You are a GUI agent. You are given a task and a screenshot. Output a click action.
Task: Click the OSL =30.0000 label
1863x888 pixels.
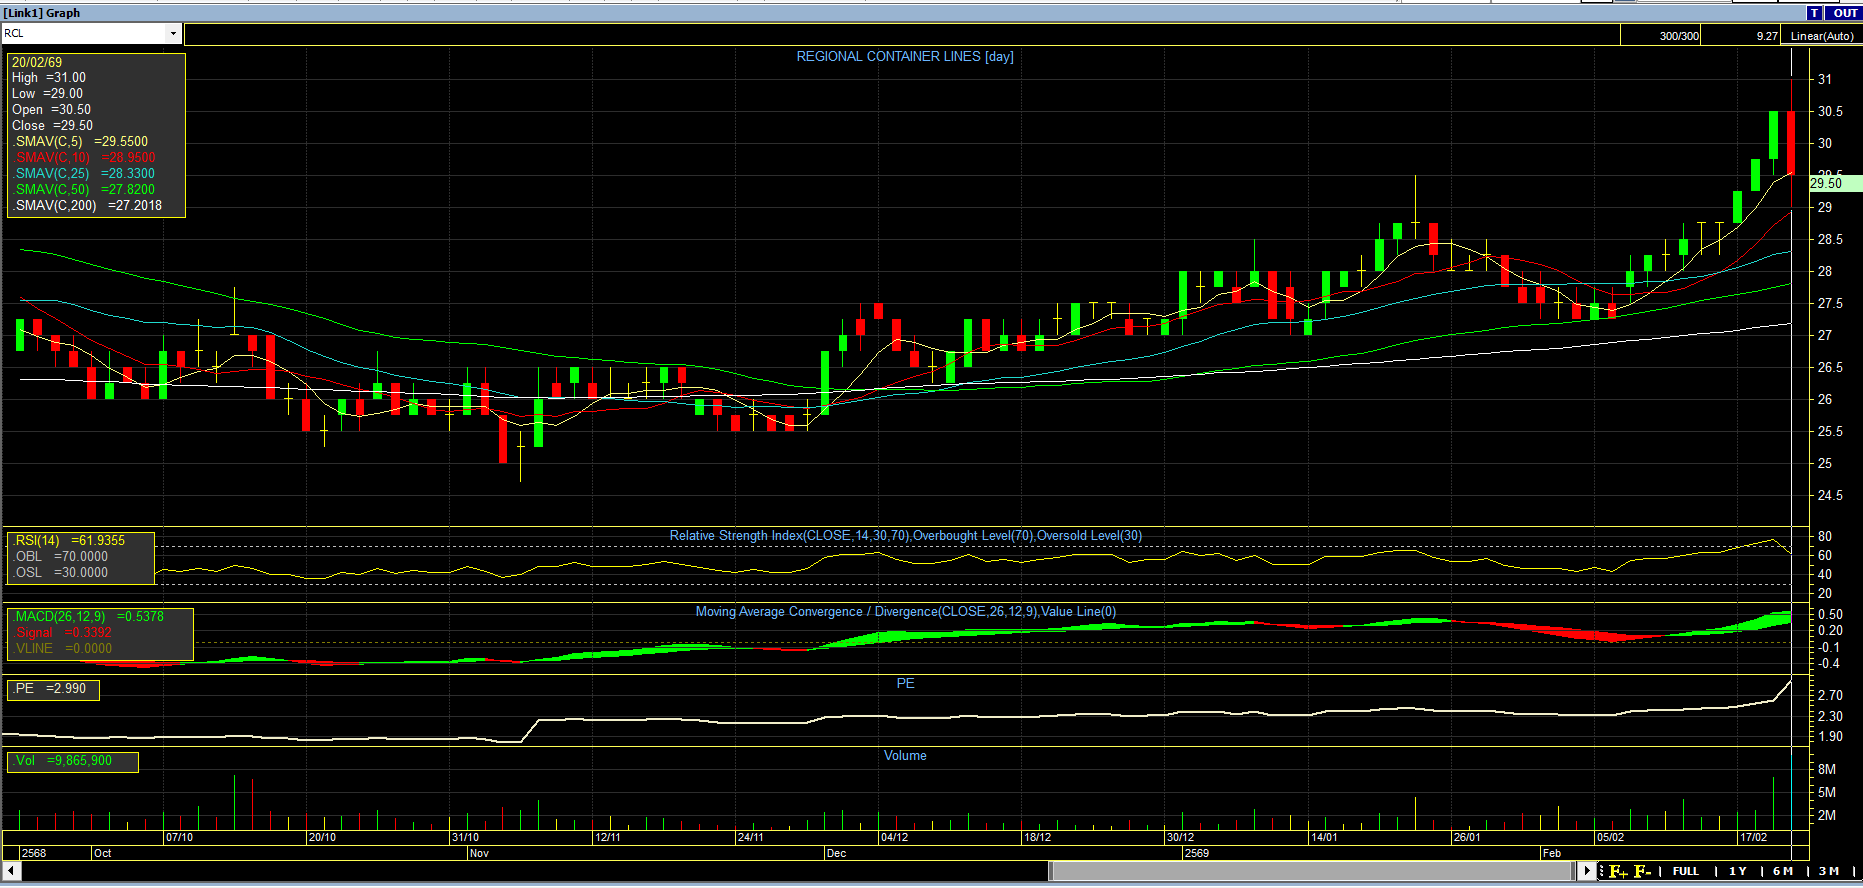coord(62,573)
